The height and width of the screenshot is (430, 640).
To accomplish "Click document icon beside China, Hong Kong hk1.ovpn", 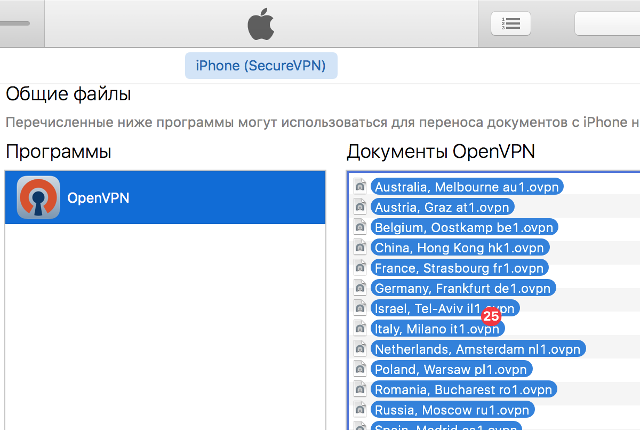I will pos(360,247).
